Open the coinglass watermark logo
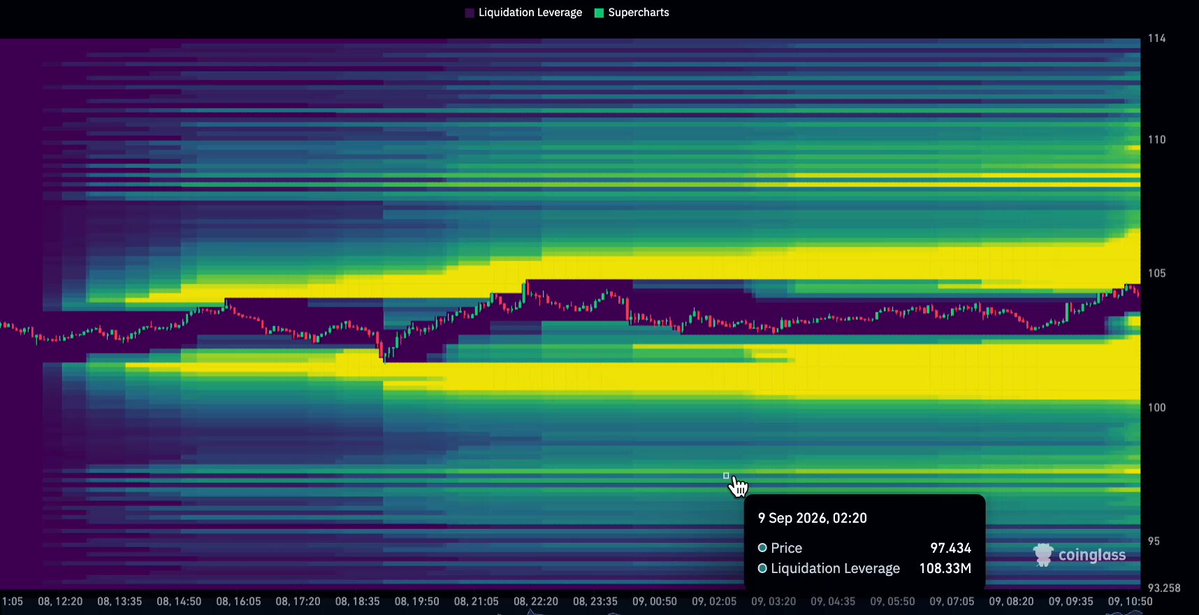Image resolution: width=1199 pixels, height=615 pixels. pos(1079,555)
